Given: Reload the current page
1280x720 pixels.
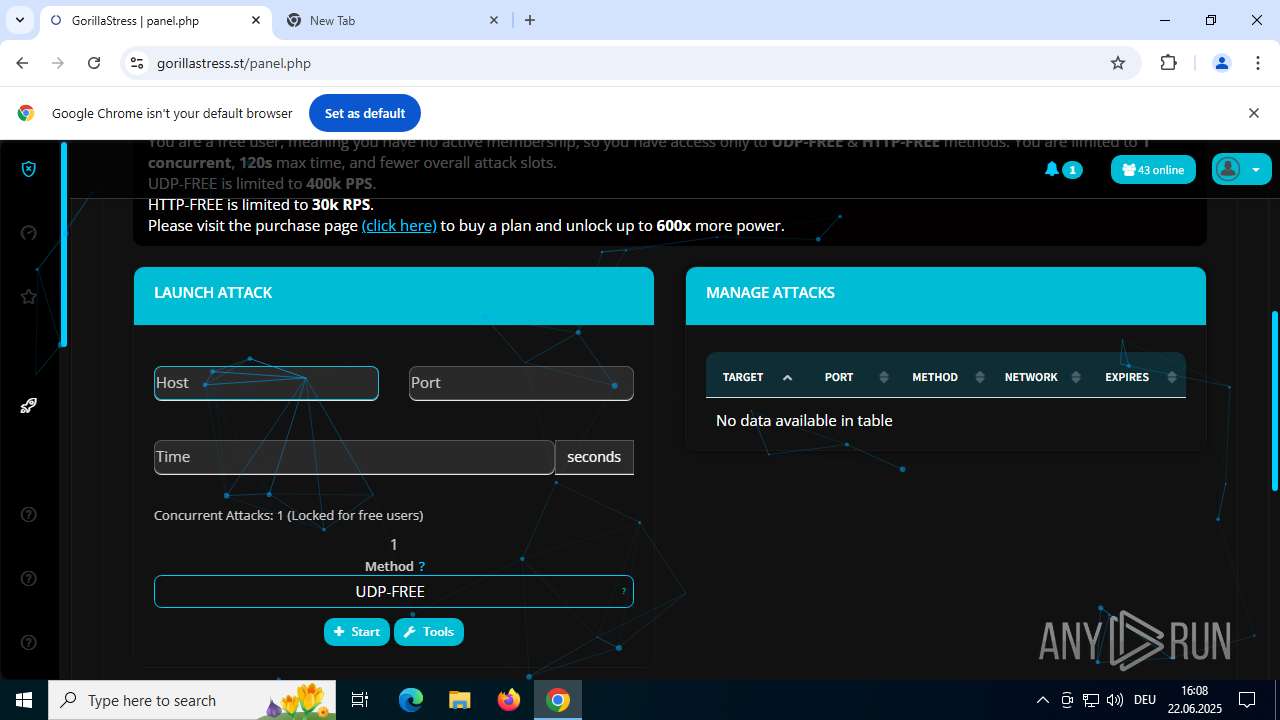Looking at the screenshot, I should pyautogui.click(x=94, y=63).
